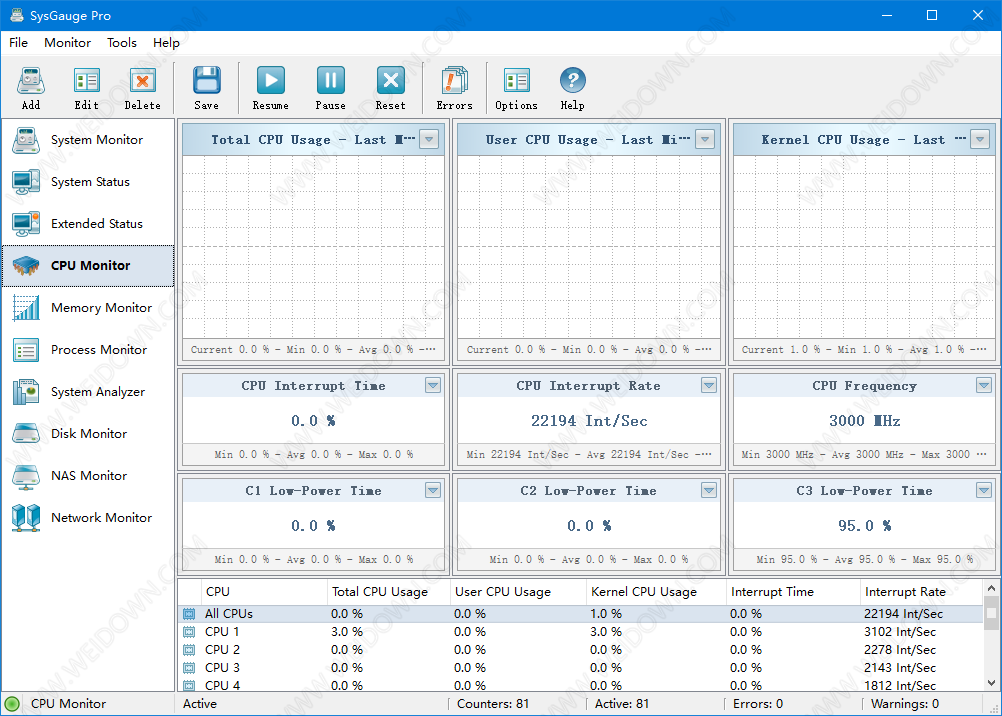Select the CPU 2 row label

pyautogui.click(x=222, y=650)
